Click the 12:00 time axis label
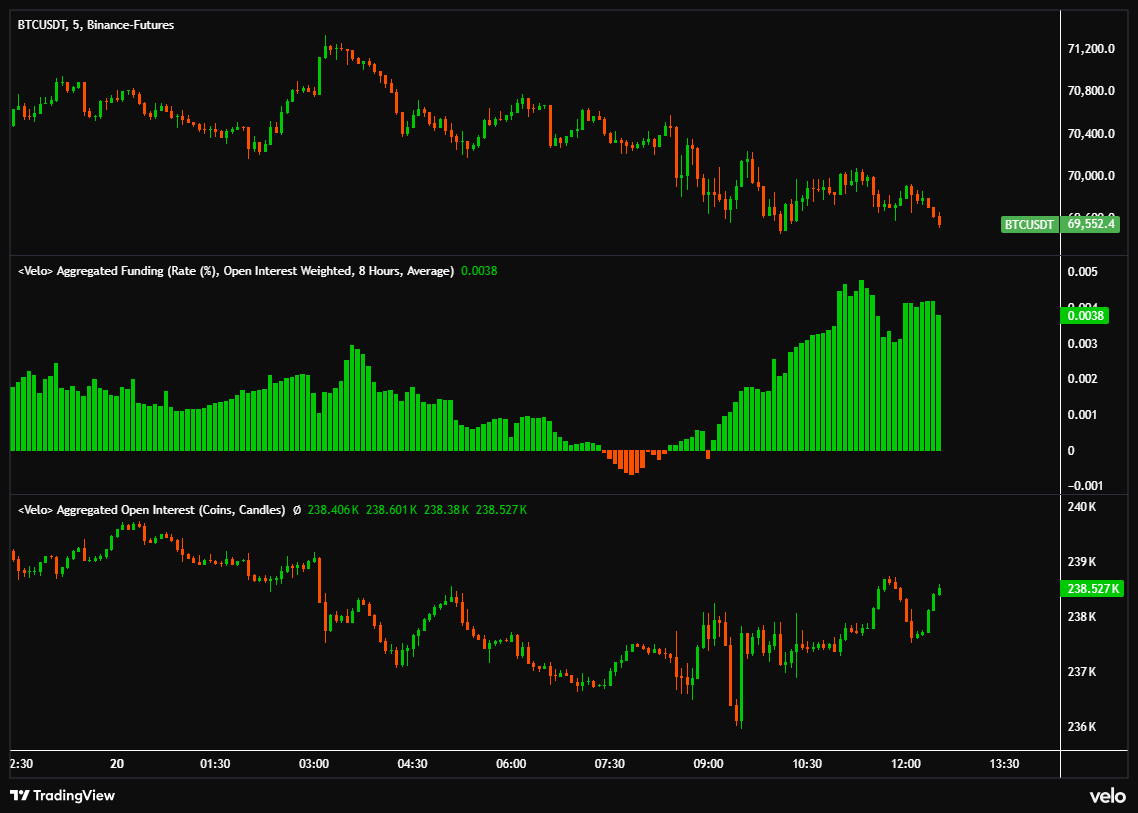This screenshot has height=813, width=1138. (906, 764)
